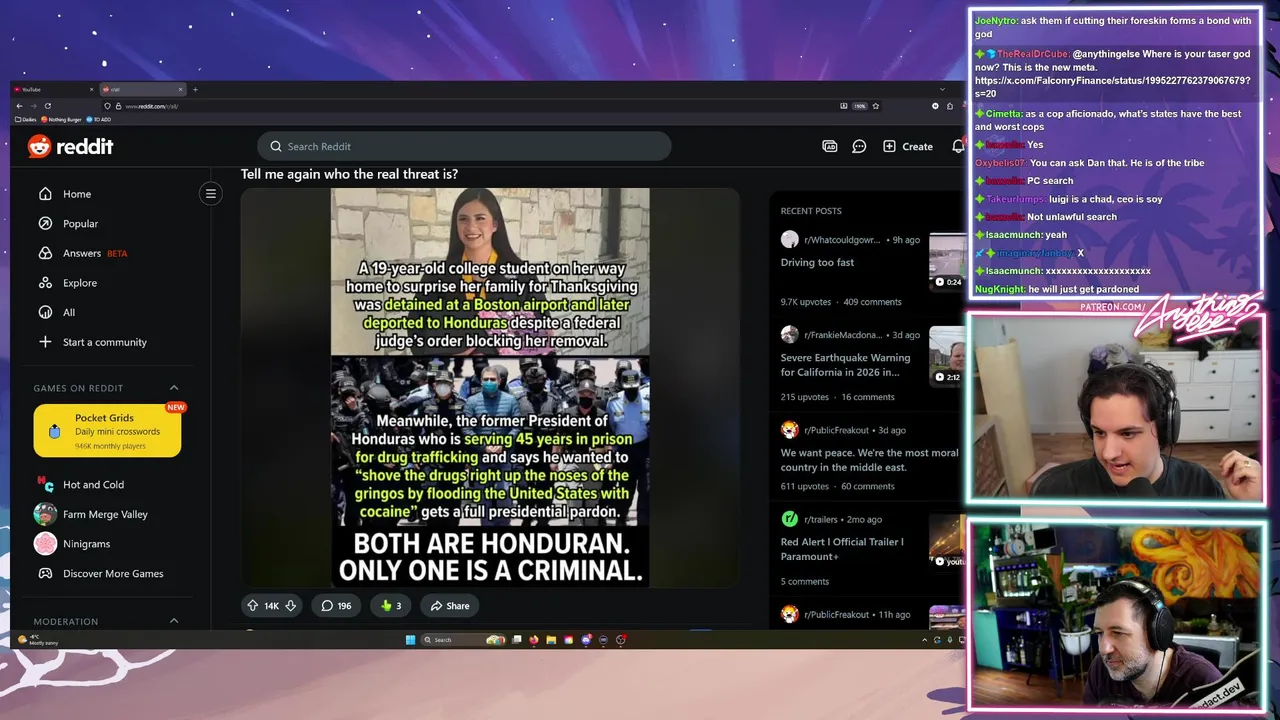Image resolution: width=1280 pixels, height=720 pixels.
Task: Open the 196 comments button
Action: [336, 606]
